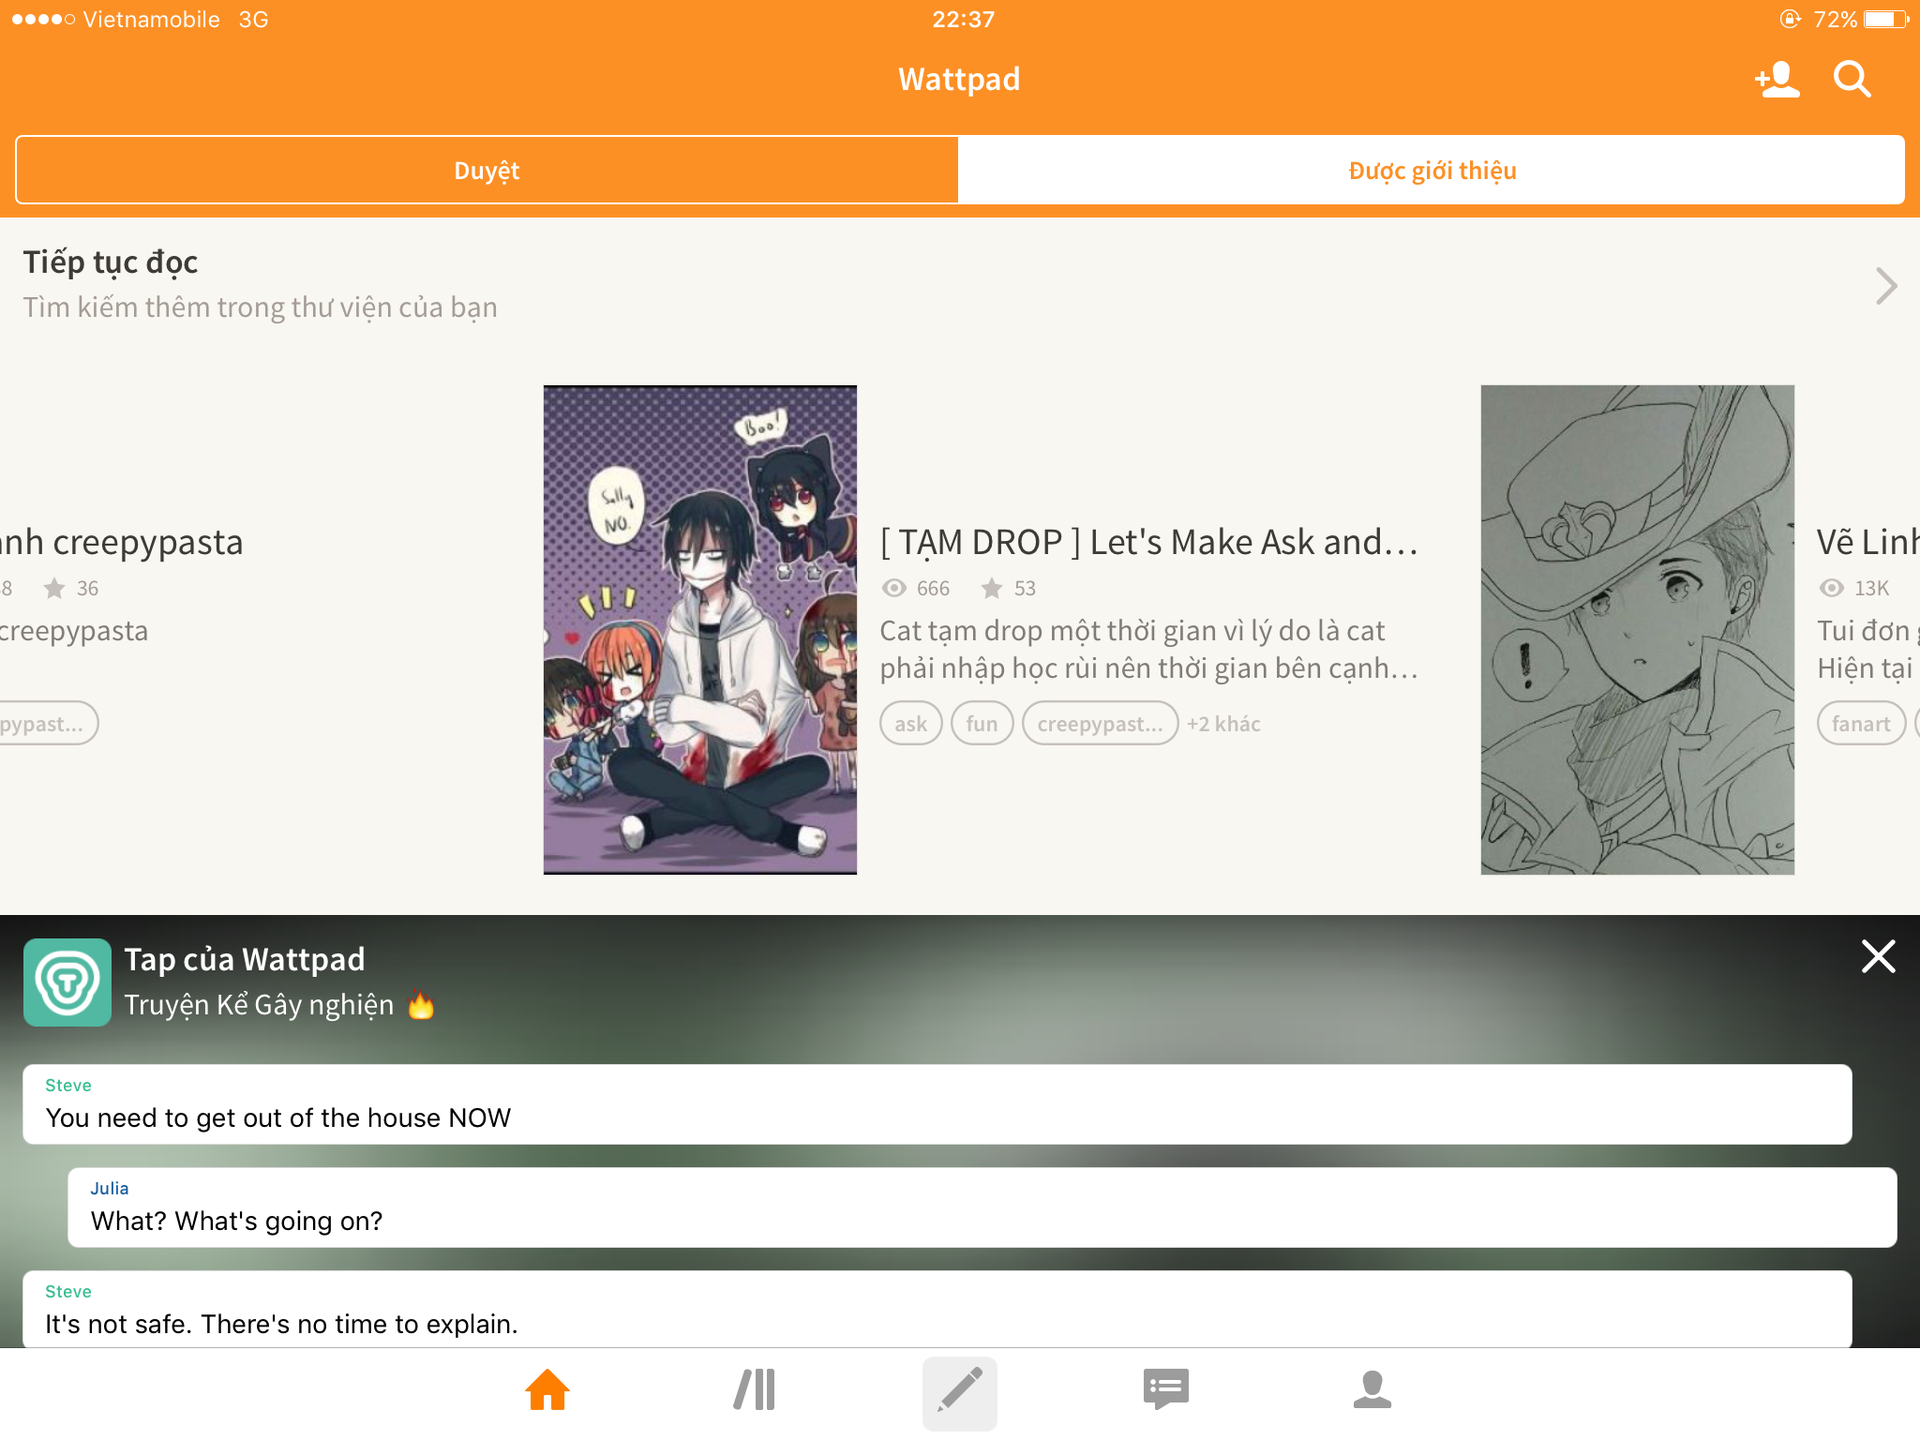Open the library books icon
The image size is (1920, 1440).
(754, 1390)
